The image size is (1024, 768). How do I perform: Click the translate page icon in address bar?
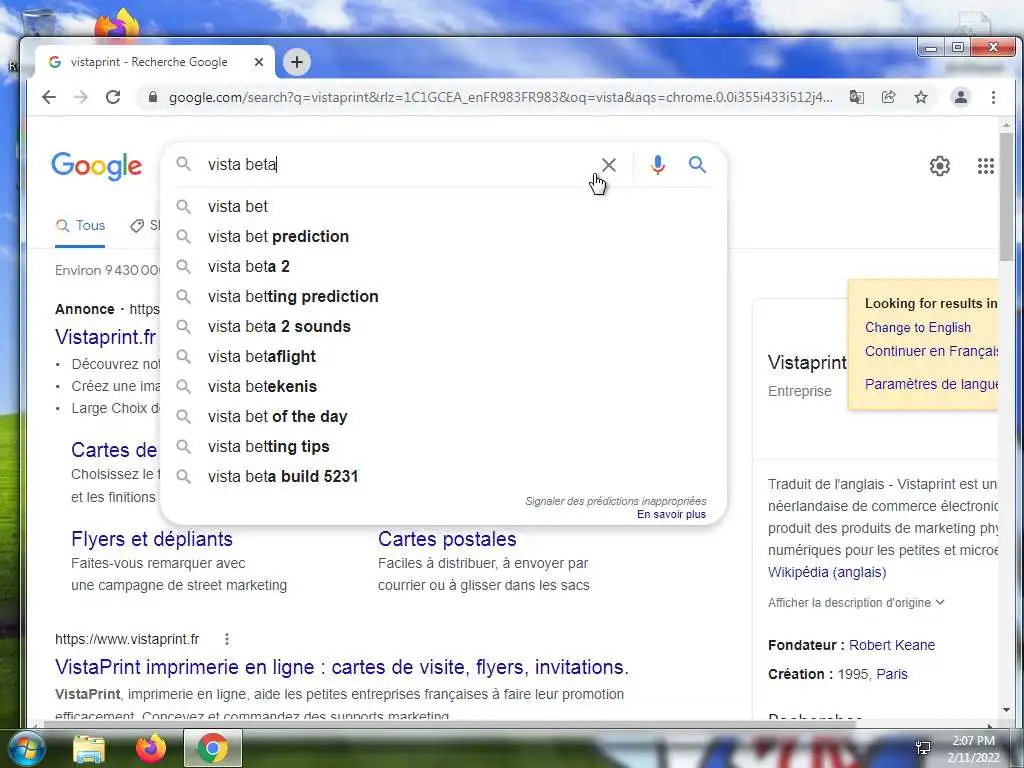click(856, 97)
